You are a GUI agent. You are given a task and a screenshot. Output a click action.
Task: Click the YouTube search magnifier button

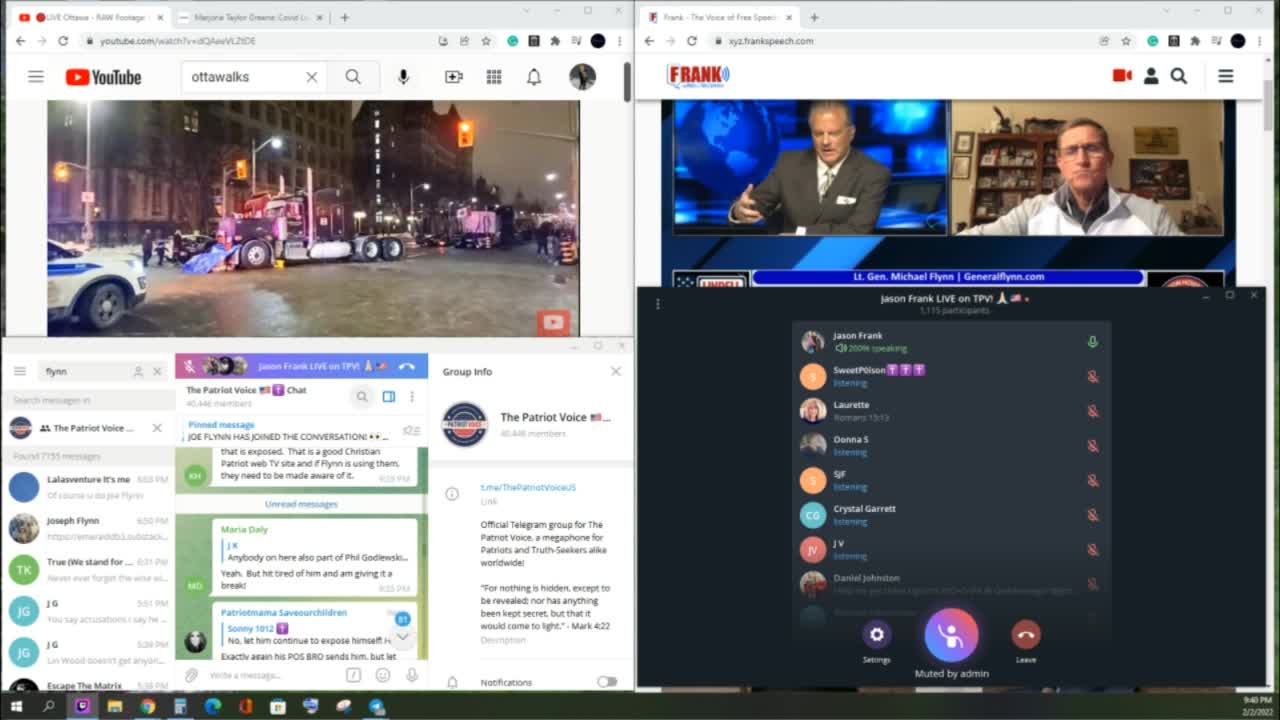point(353,77)
